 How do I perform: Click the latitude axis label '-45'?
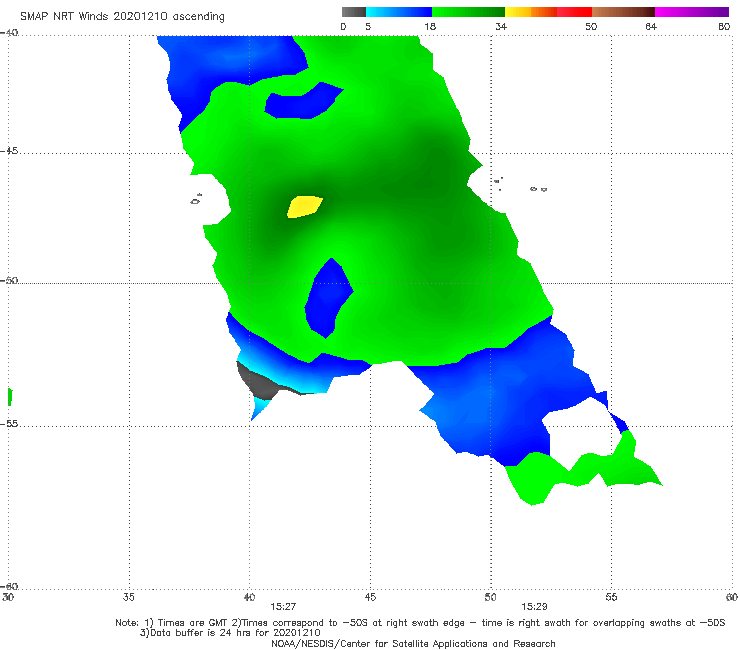9,151
